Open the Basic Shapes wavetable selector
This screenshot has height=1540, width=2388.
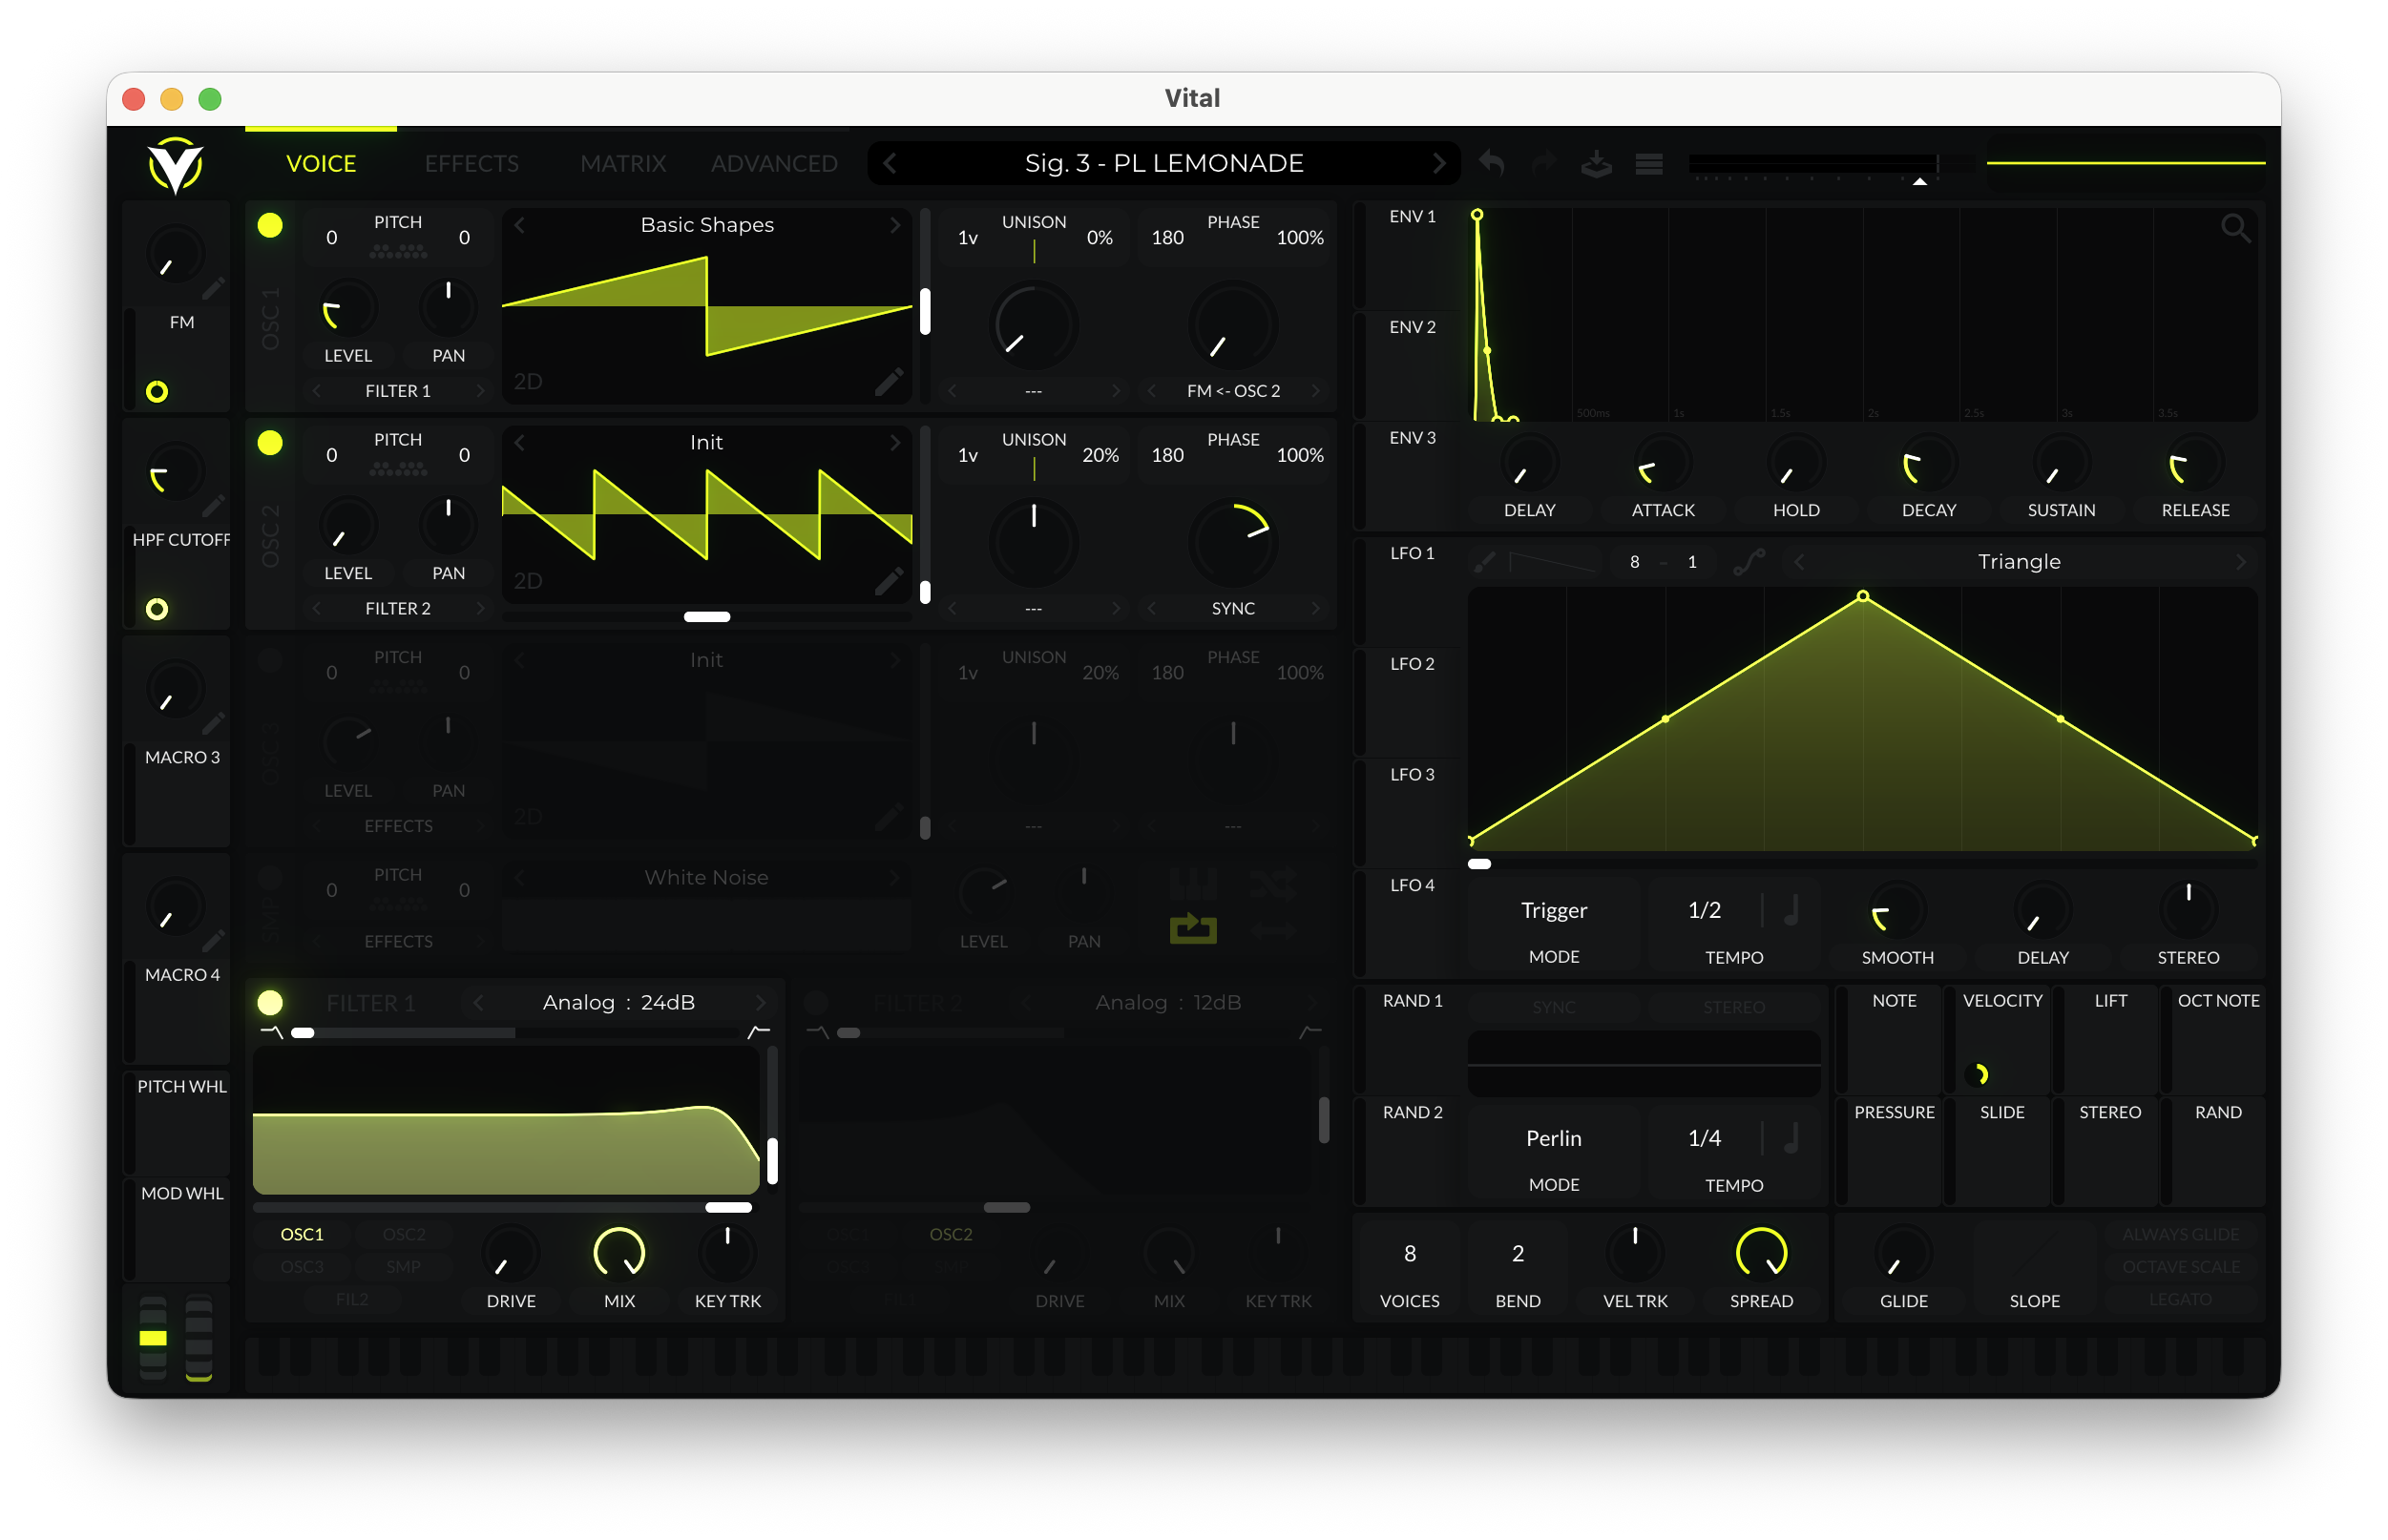tap(707, 225)
